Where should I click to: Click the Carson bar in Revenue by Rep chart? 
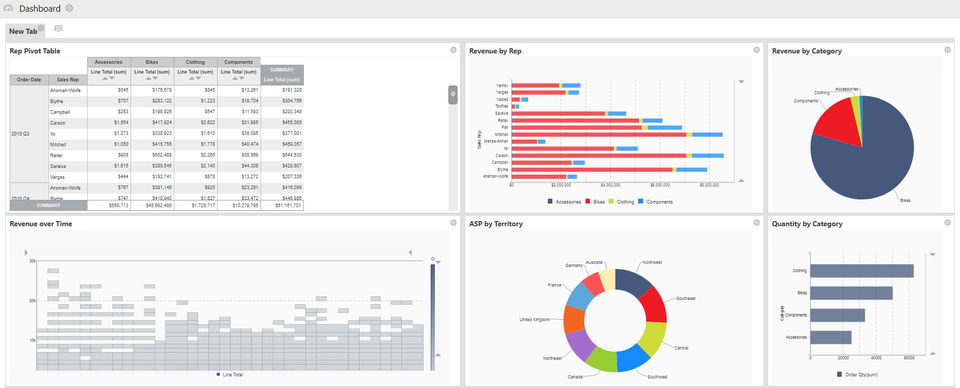click(x=618, y=155)
